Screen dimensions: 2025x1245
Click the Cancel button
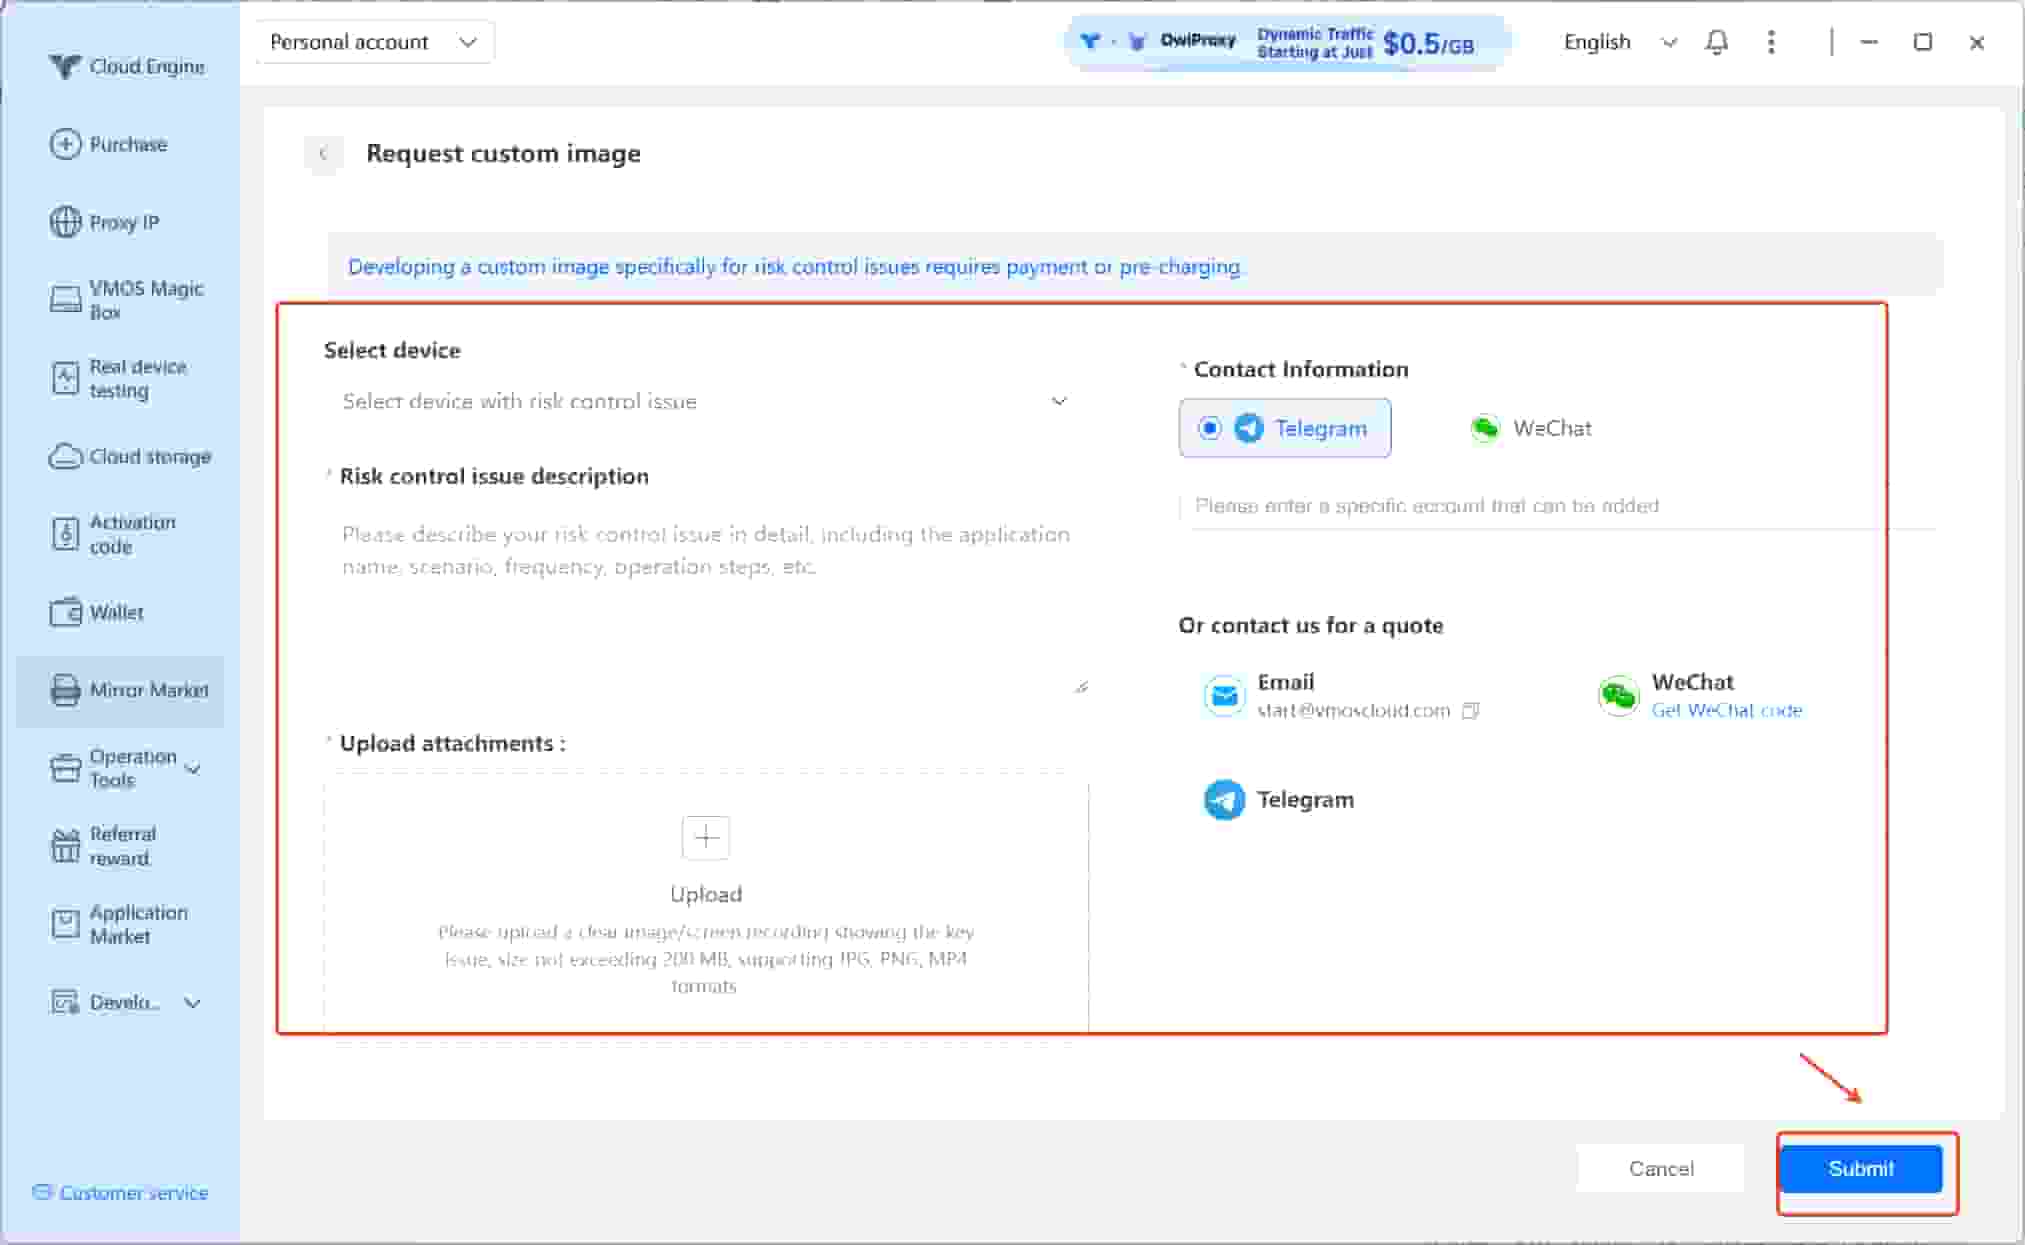(1660, 1168)
